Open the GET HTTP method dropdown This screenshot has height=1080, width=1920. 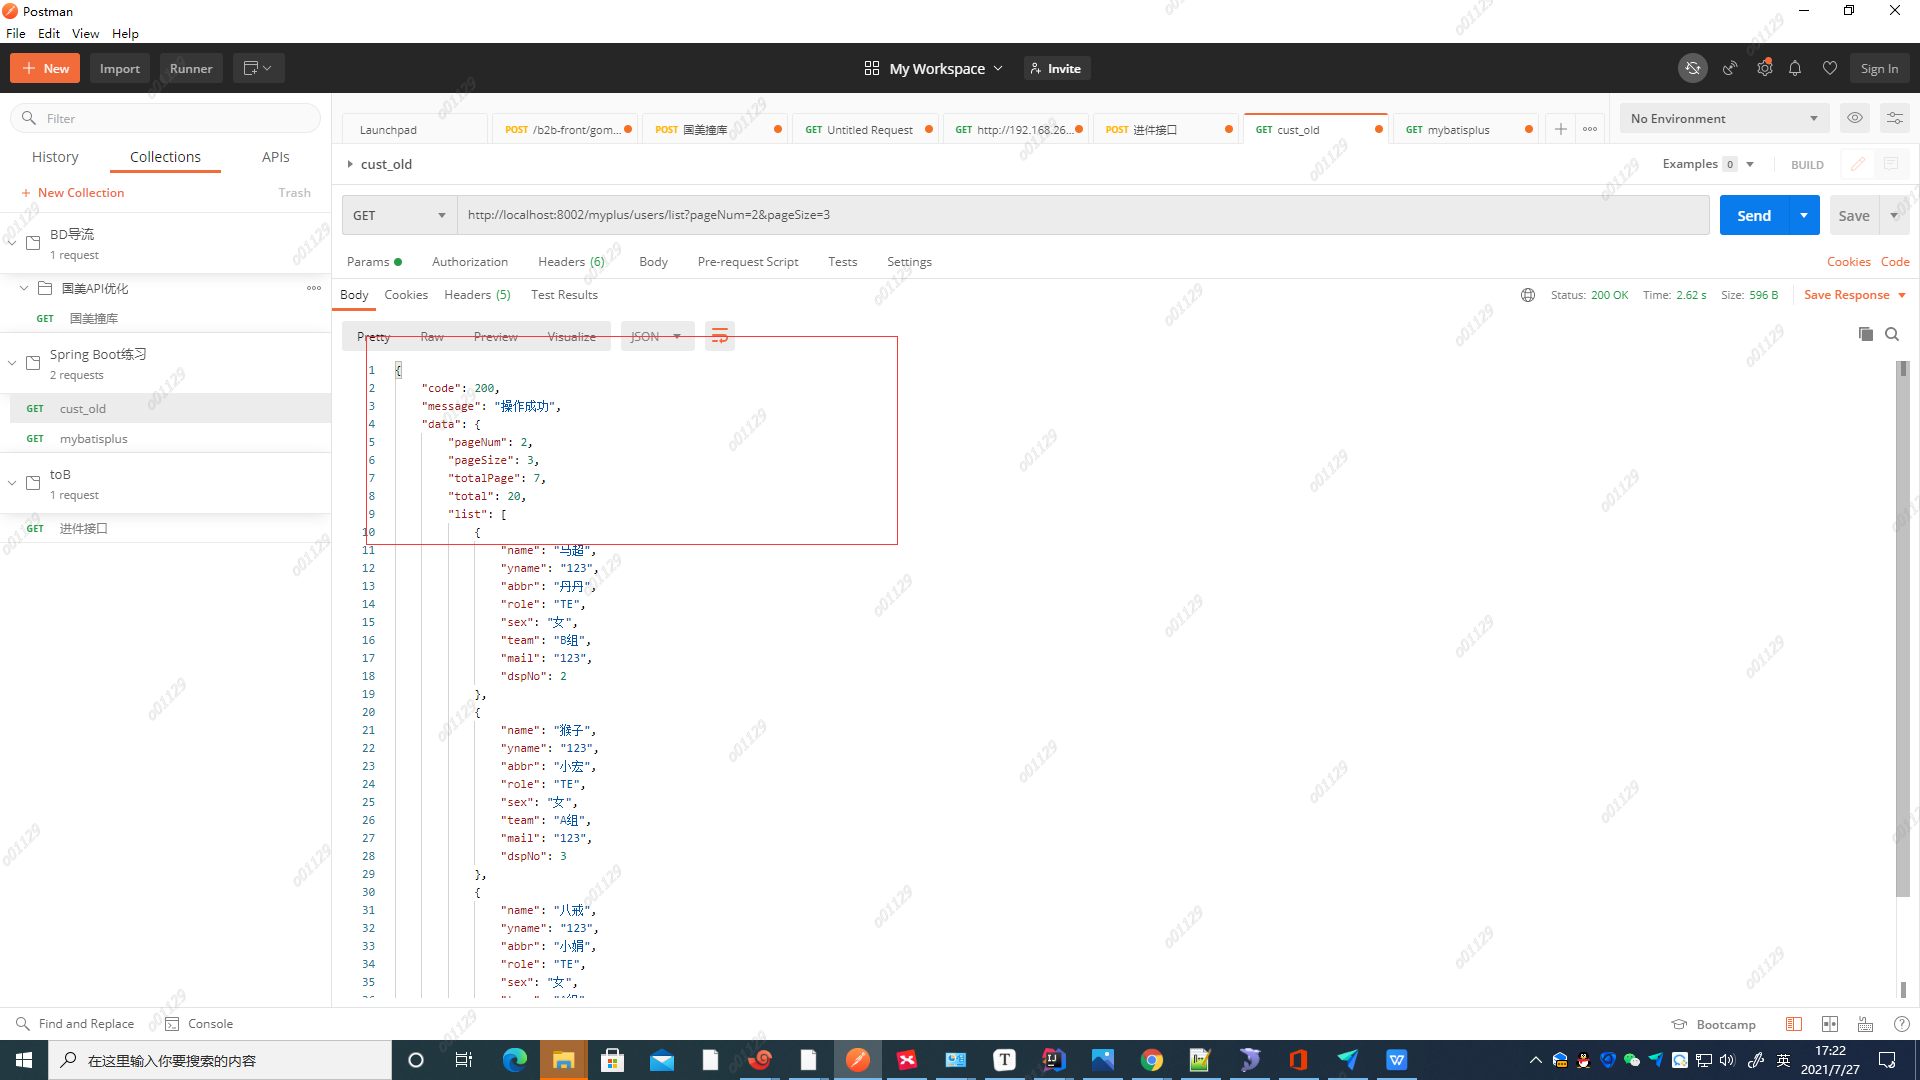(x=399, y=215)
